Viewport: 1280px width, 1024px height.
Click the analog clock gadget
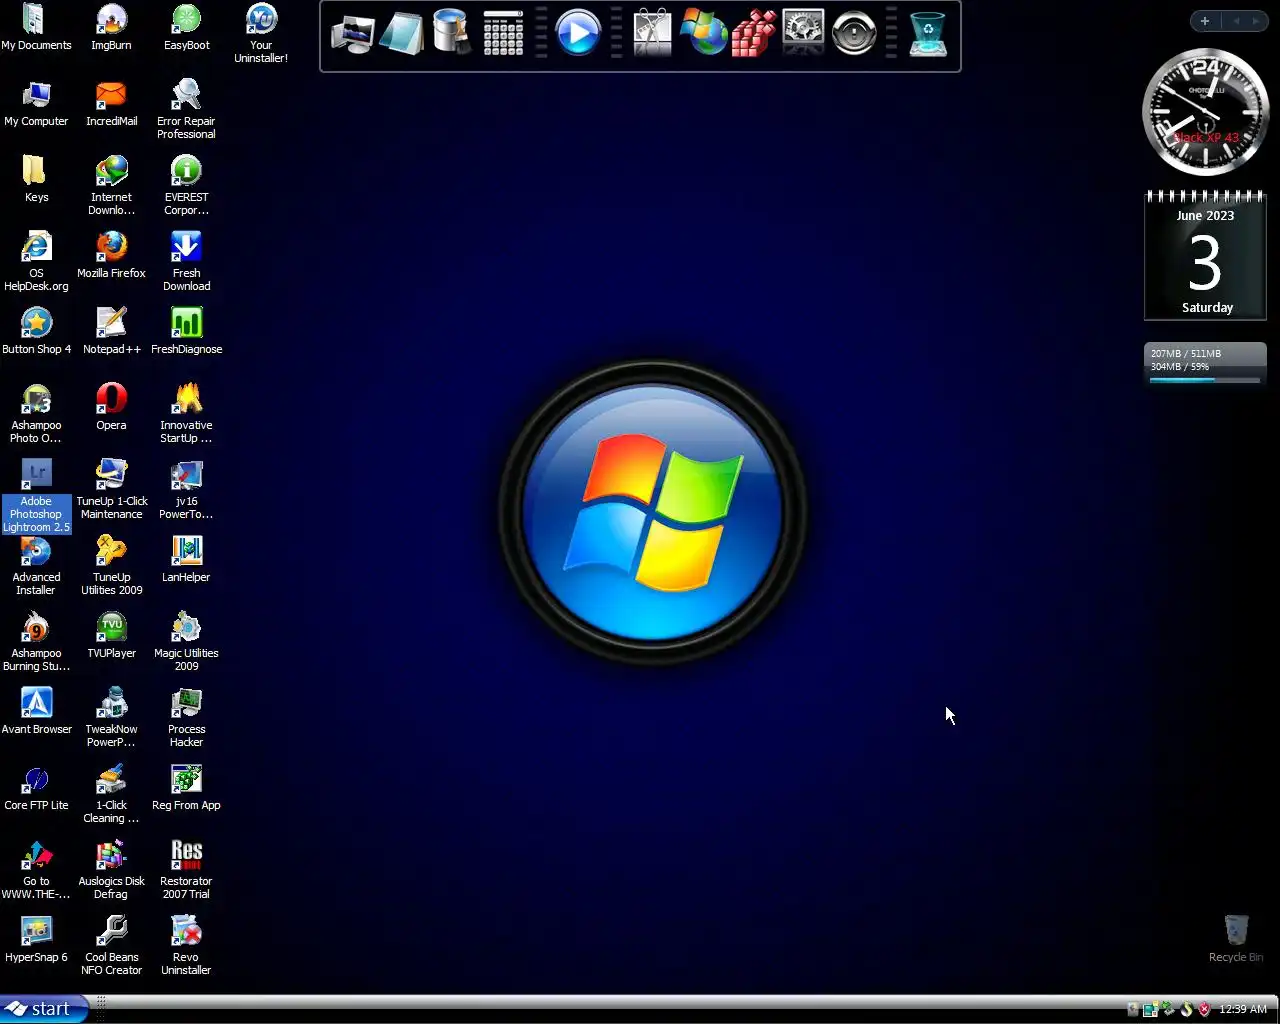click(1206, 112)
